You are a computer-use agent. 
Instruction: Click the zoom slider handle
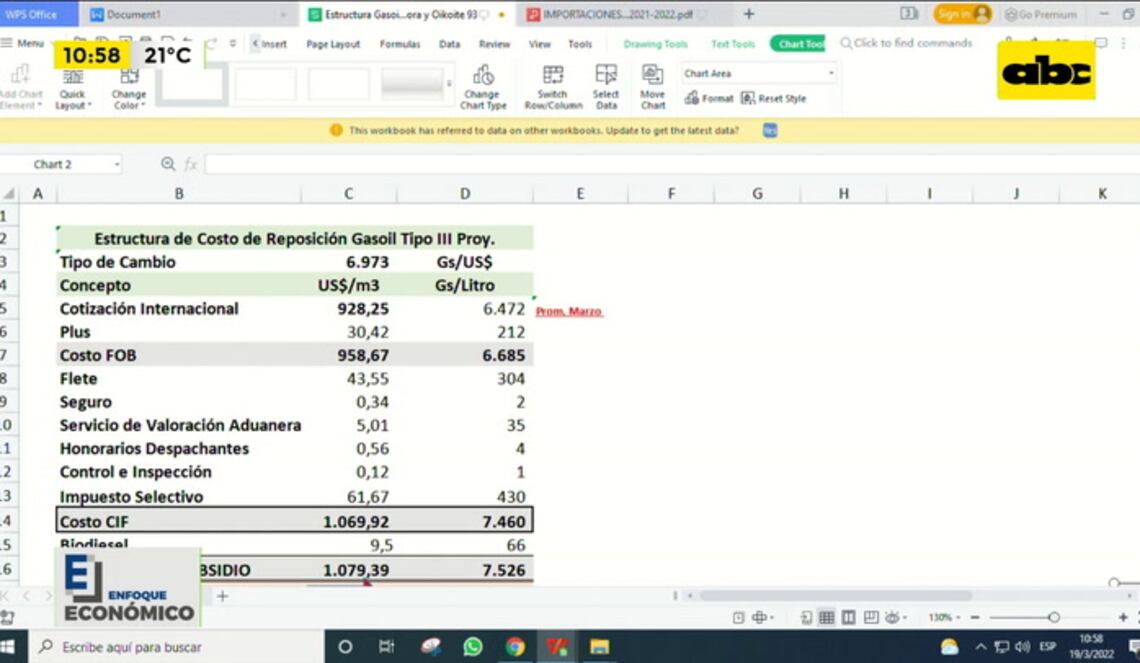click(1053, 618)
